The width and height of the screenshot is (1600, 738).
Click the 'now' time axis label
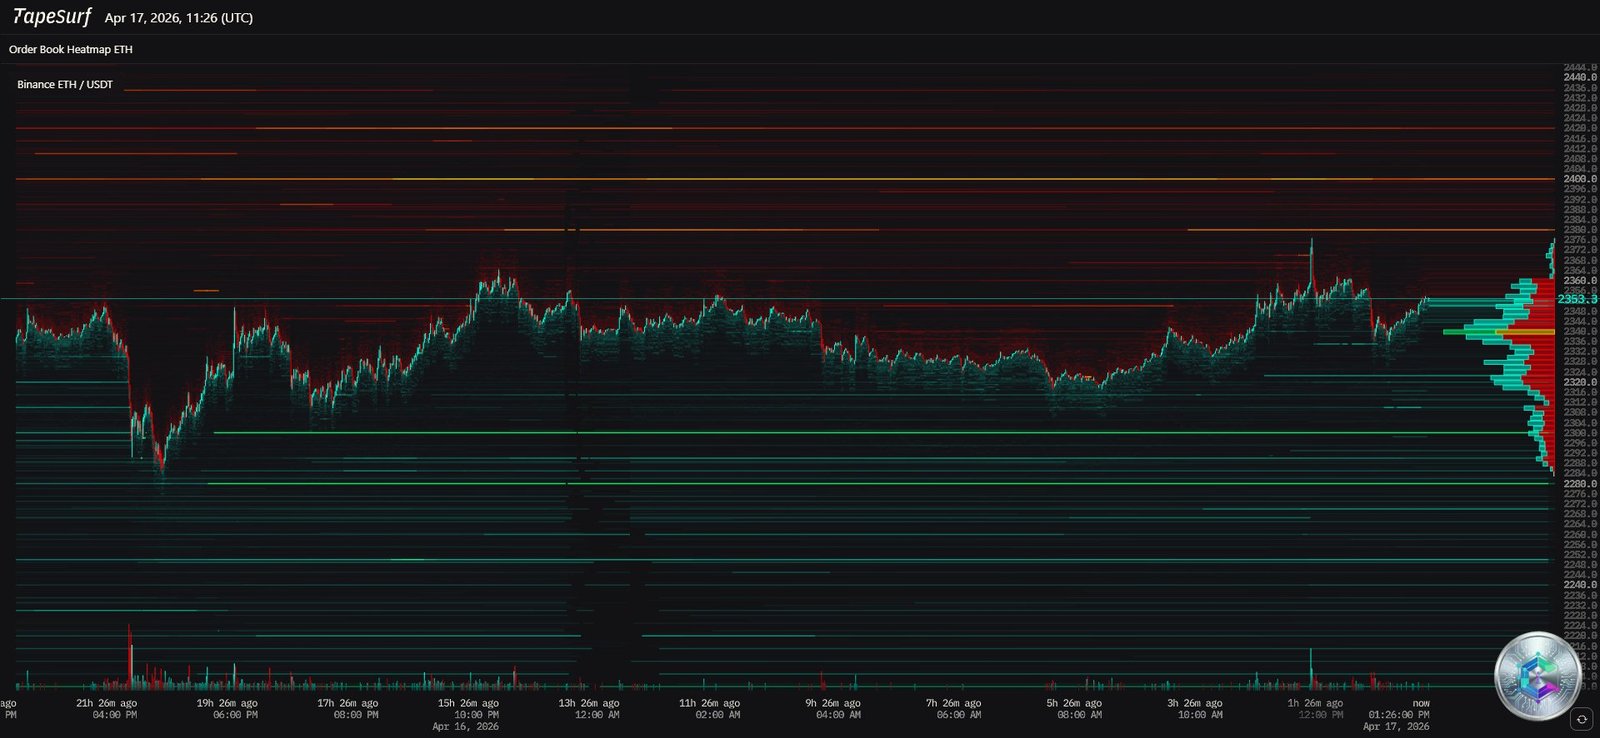pyautogui.click(x=1420, y=703)
